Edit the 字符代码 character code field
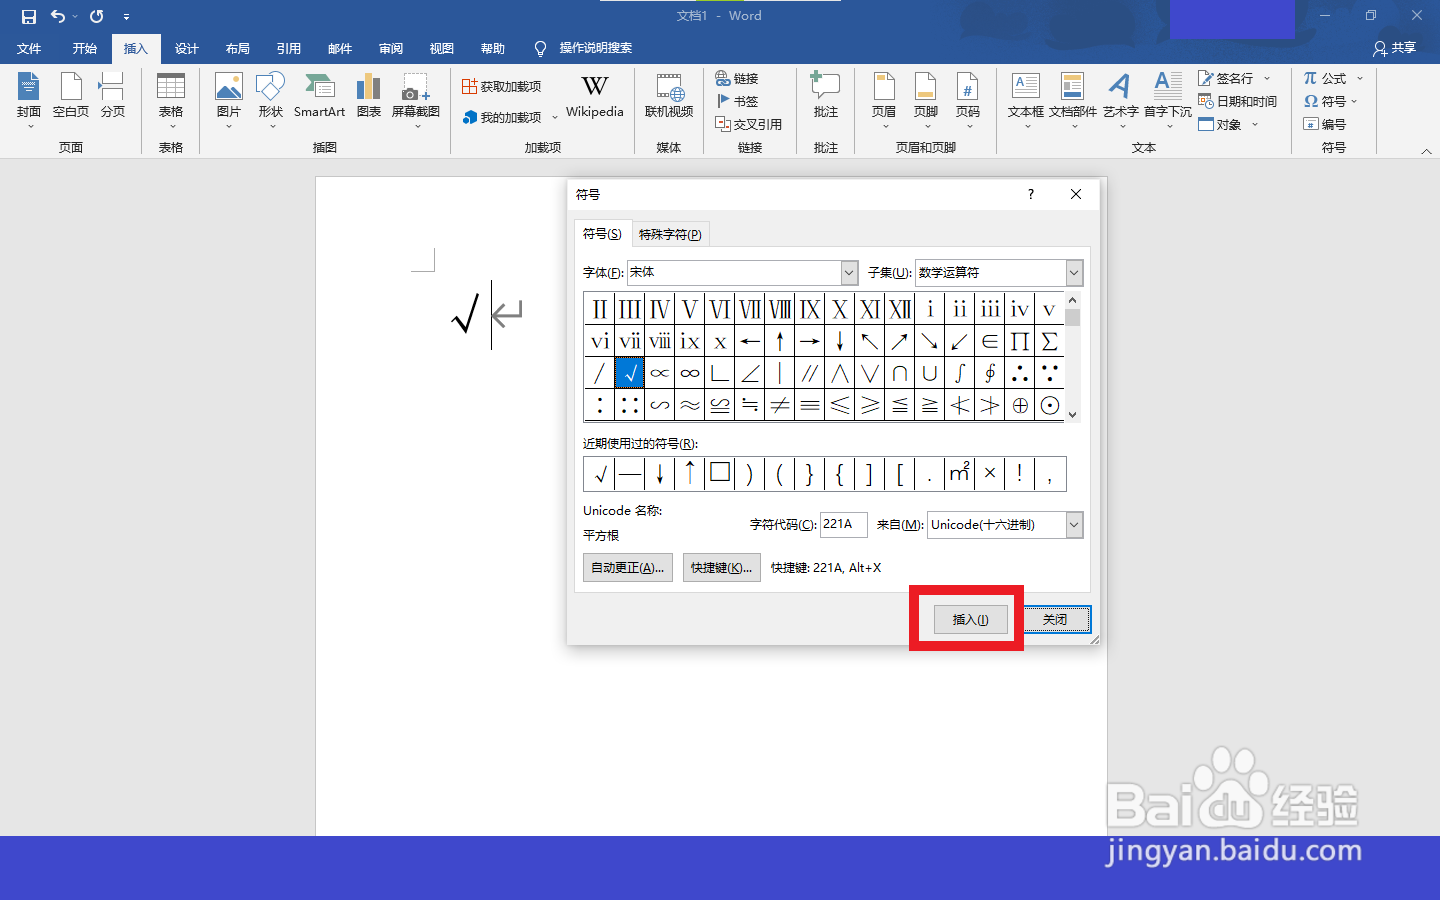 [x=842, y=524]
